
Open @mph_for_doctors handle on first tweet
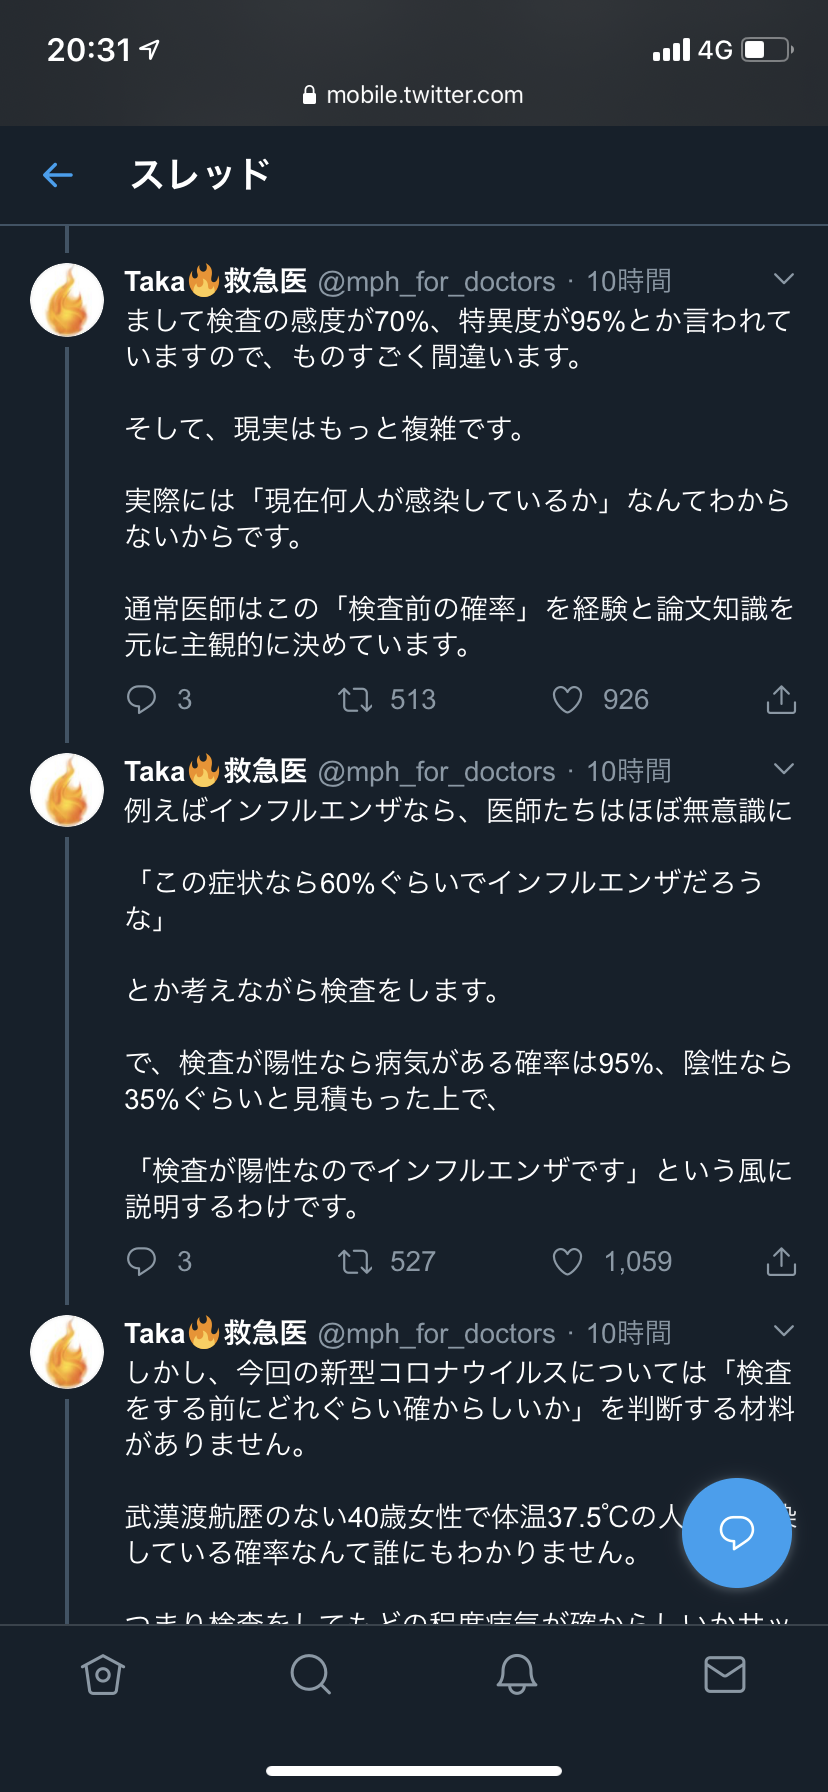(436, 282)
